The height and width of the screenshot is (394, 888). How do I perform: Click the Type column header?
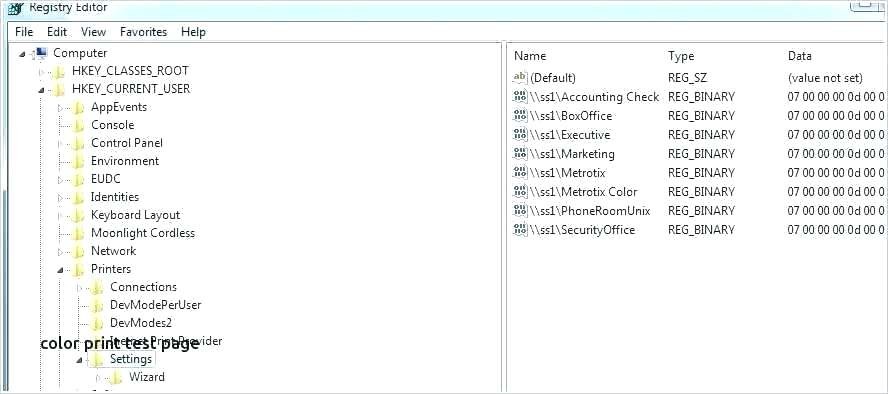tap(681, 56)
